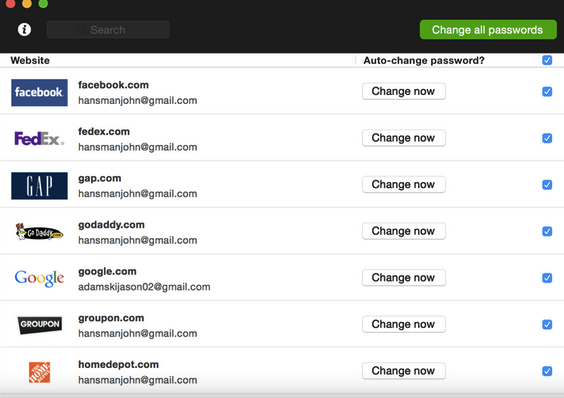The width and height of the screenshot is (564, 398).
Task: Toggle auto-change checkbox for google.com
Action: [x=547, y=278]
